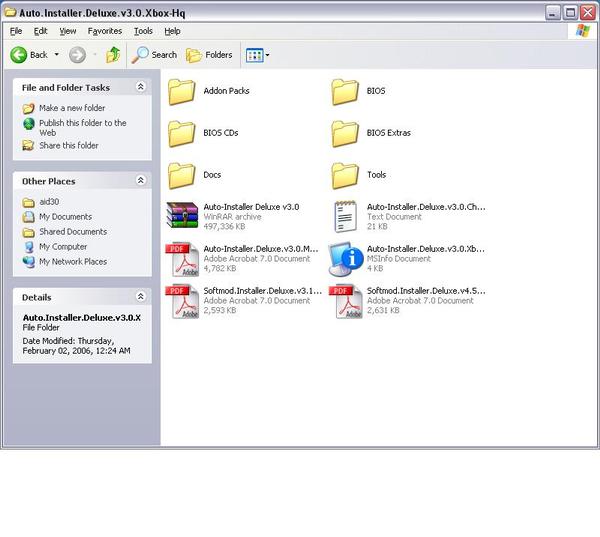The image size is (600, 537).
Task: Select the BIOS Extras folder icon
Action: point(345,134)
